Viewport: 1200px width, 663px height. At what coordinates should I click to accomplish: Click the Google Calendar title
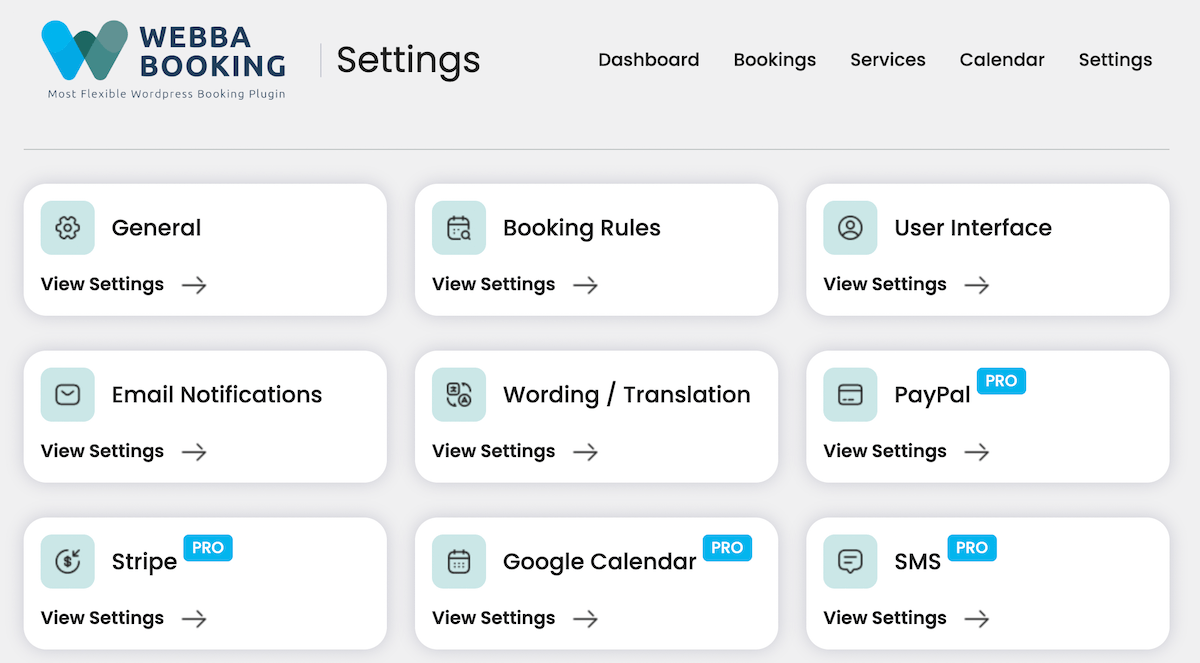(x=600, y=562)
